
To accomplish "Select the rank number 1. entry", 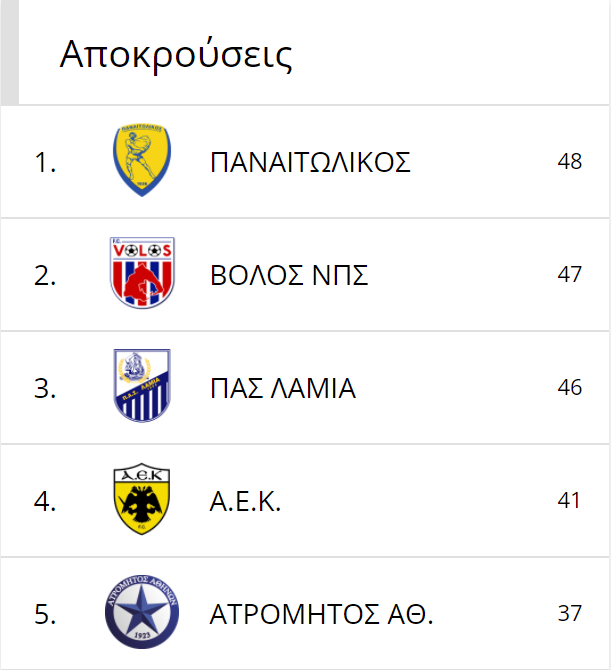I will pos(45,163).
